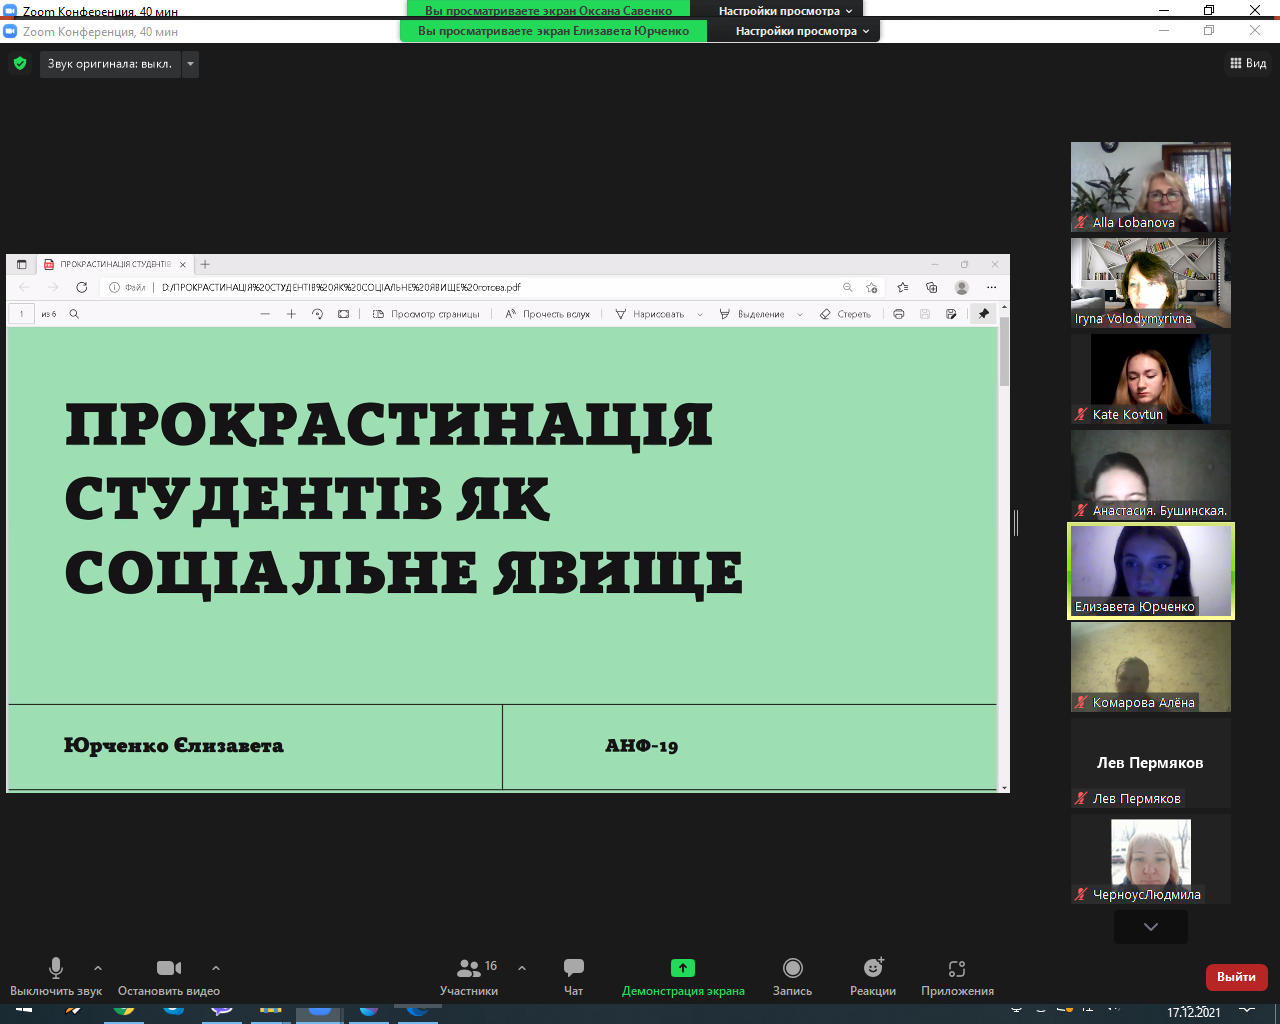Viewport: 1280px width, 1024px height.
Task: Click the green encryption shield icon
Action: pyautogui.click(x=20, y=64)
